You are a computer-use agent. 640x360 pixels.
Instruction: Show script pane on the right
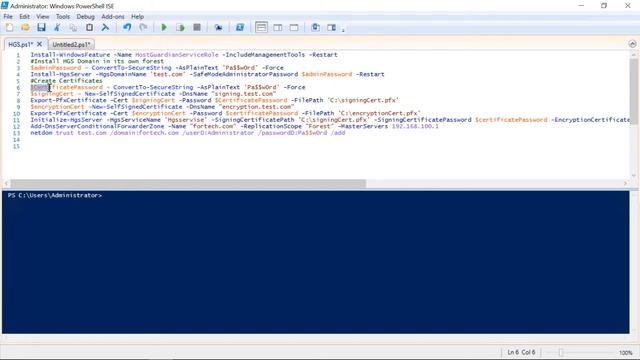[278, 27]
